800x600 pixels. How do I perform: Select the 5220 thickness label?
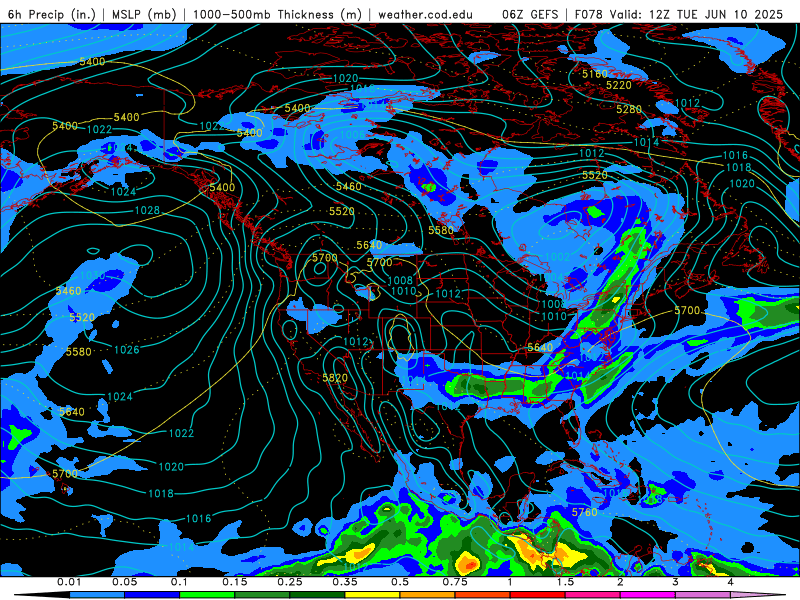click(x=618, y=85)
